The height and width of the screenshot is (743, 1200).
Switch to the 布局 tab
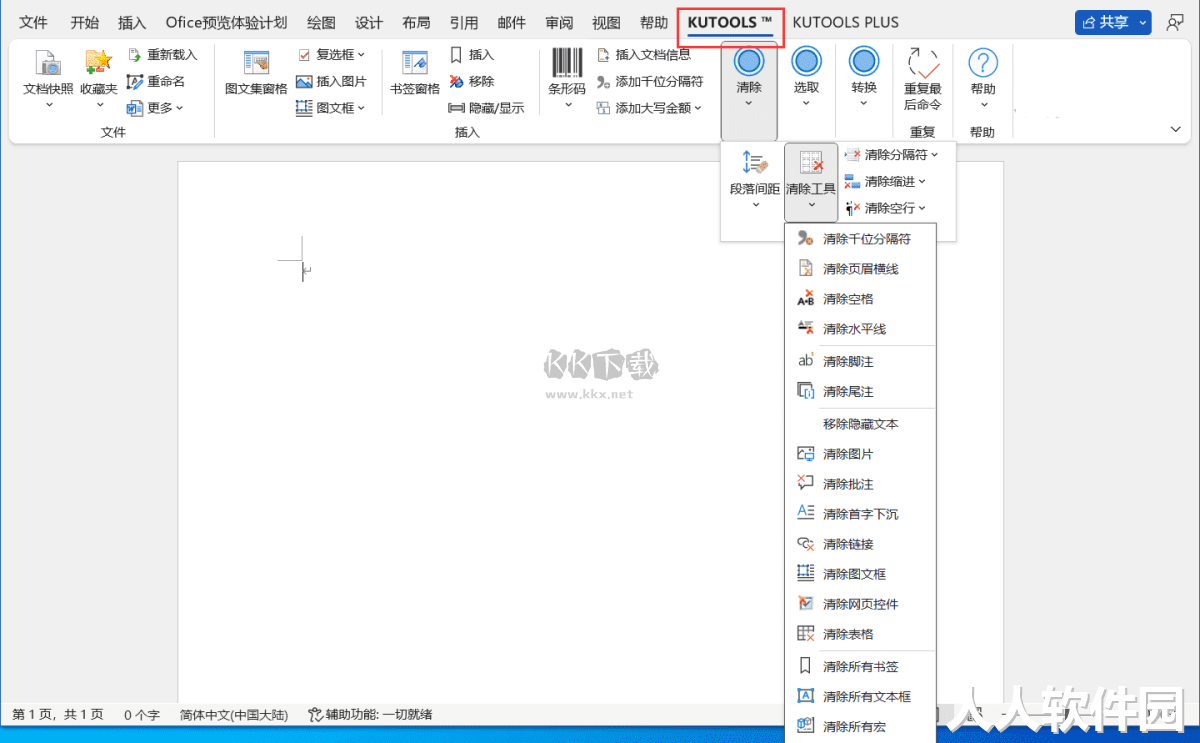(x=417, y=22)
